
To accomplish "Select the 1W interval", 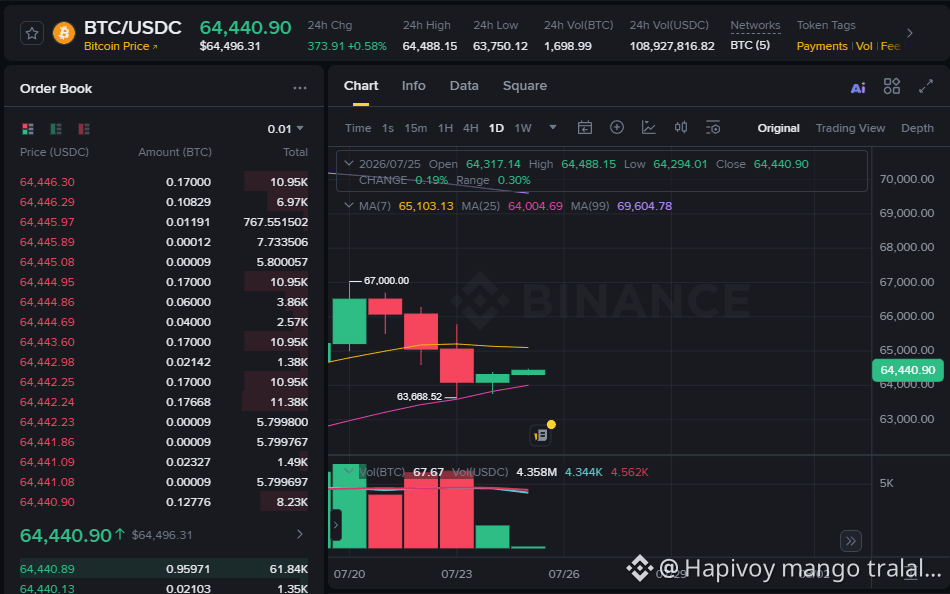I will point(523,128).
